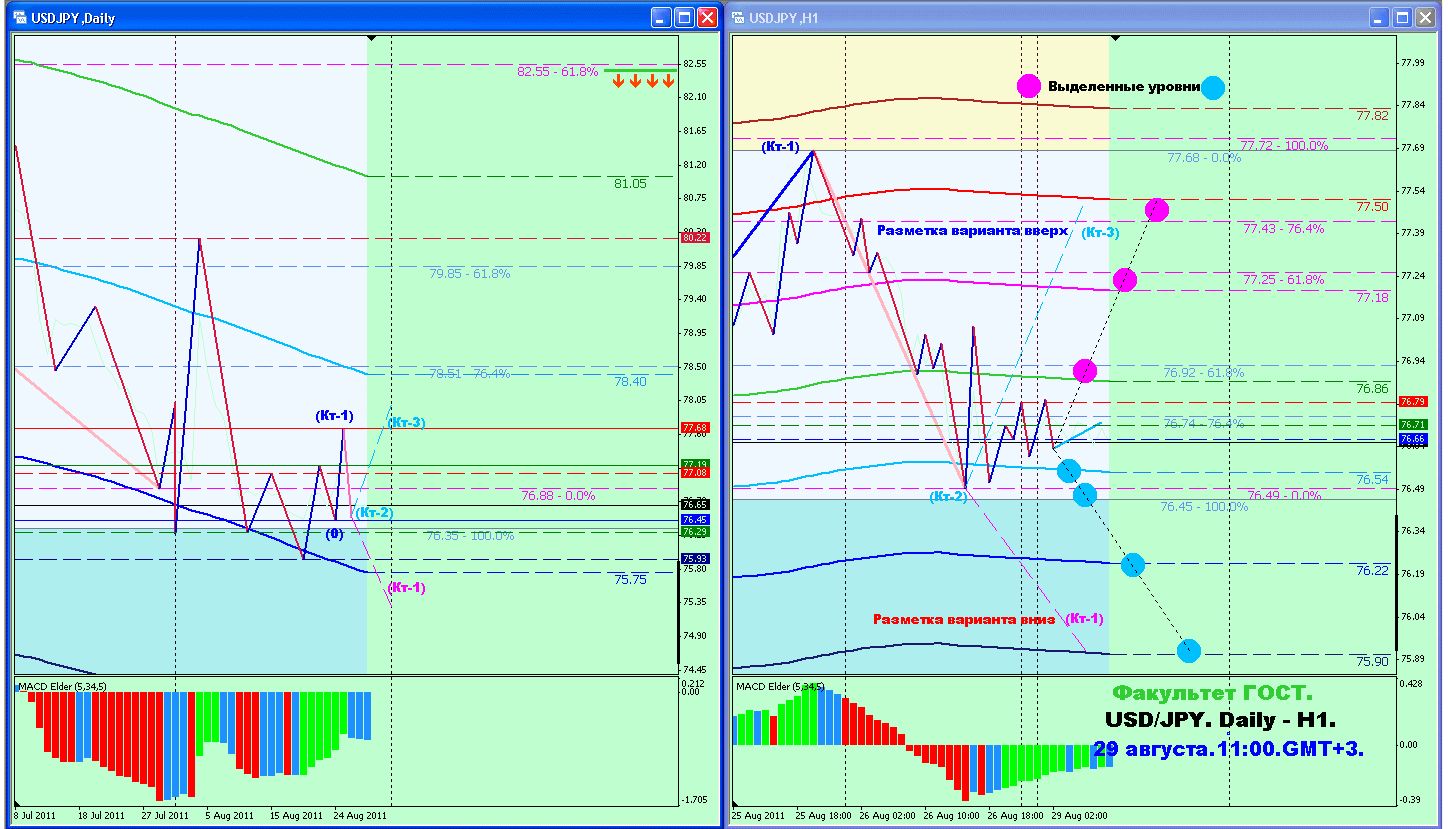1448x829 pixels.
Task: Click the '(Кт-3)' label in the H1 chart
Action: (1100, 232)
